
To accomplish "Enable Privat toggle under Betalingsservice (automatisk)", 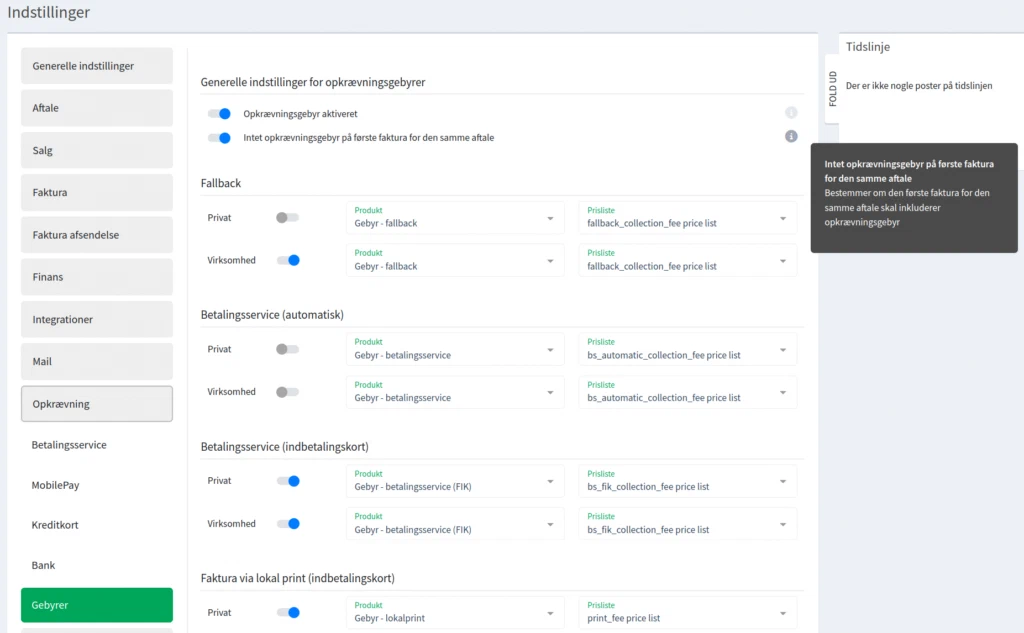I will [287, 349].
